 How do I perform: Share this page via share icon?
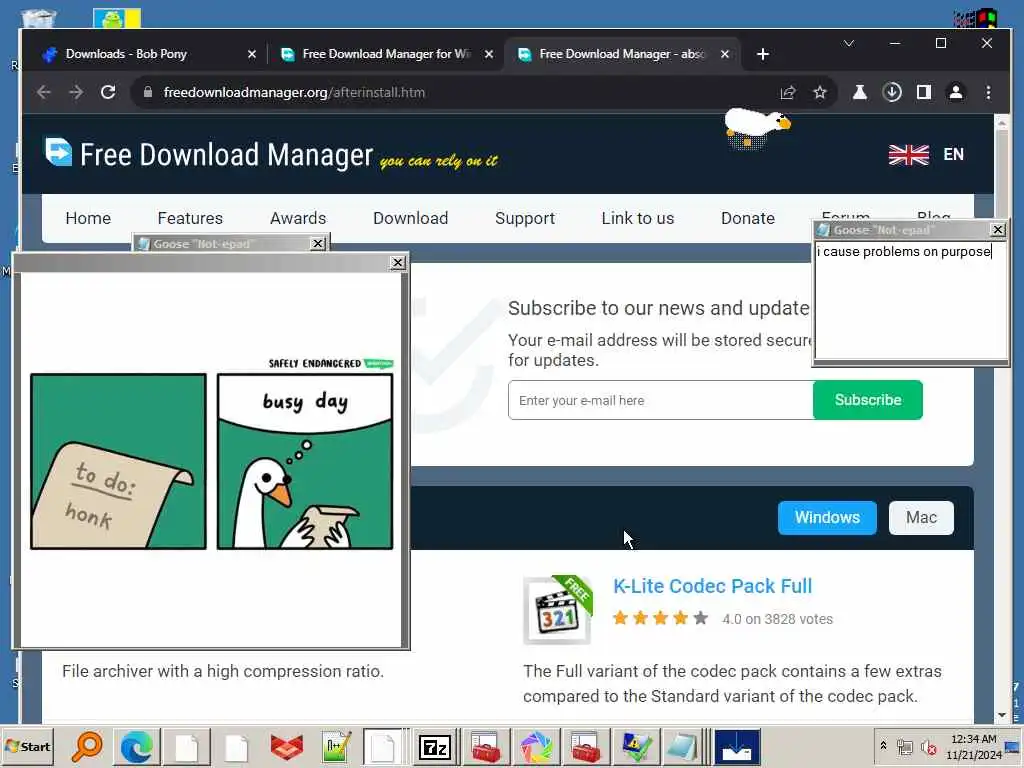[x=788, y=92]
